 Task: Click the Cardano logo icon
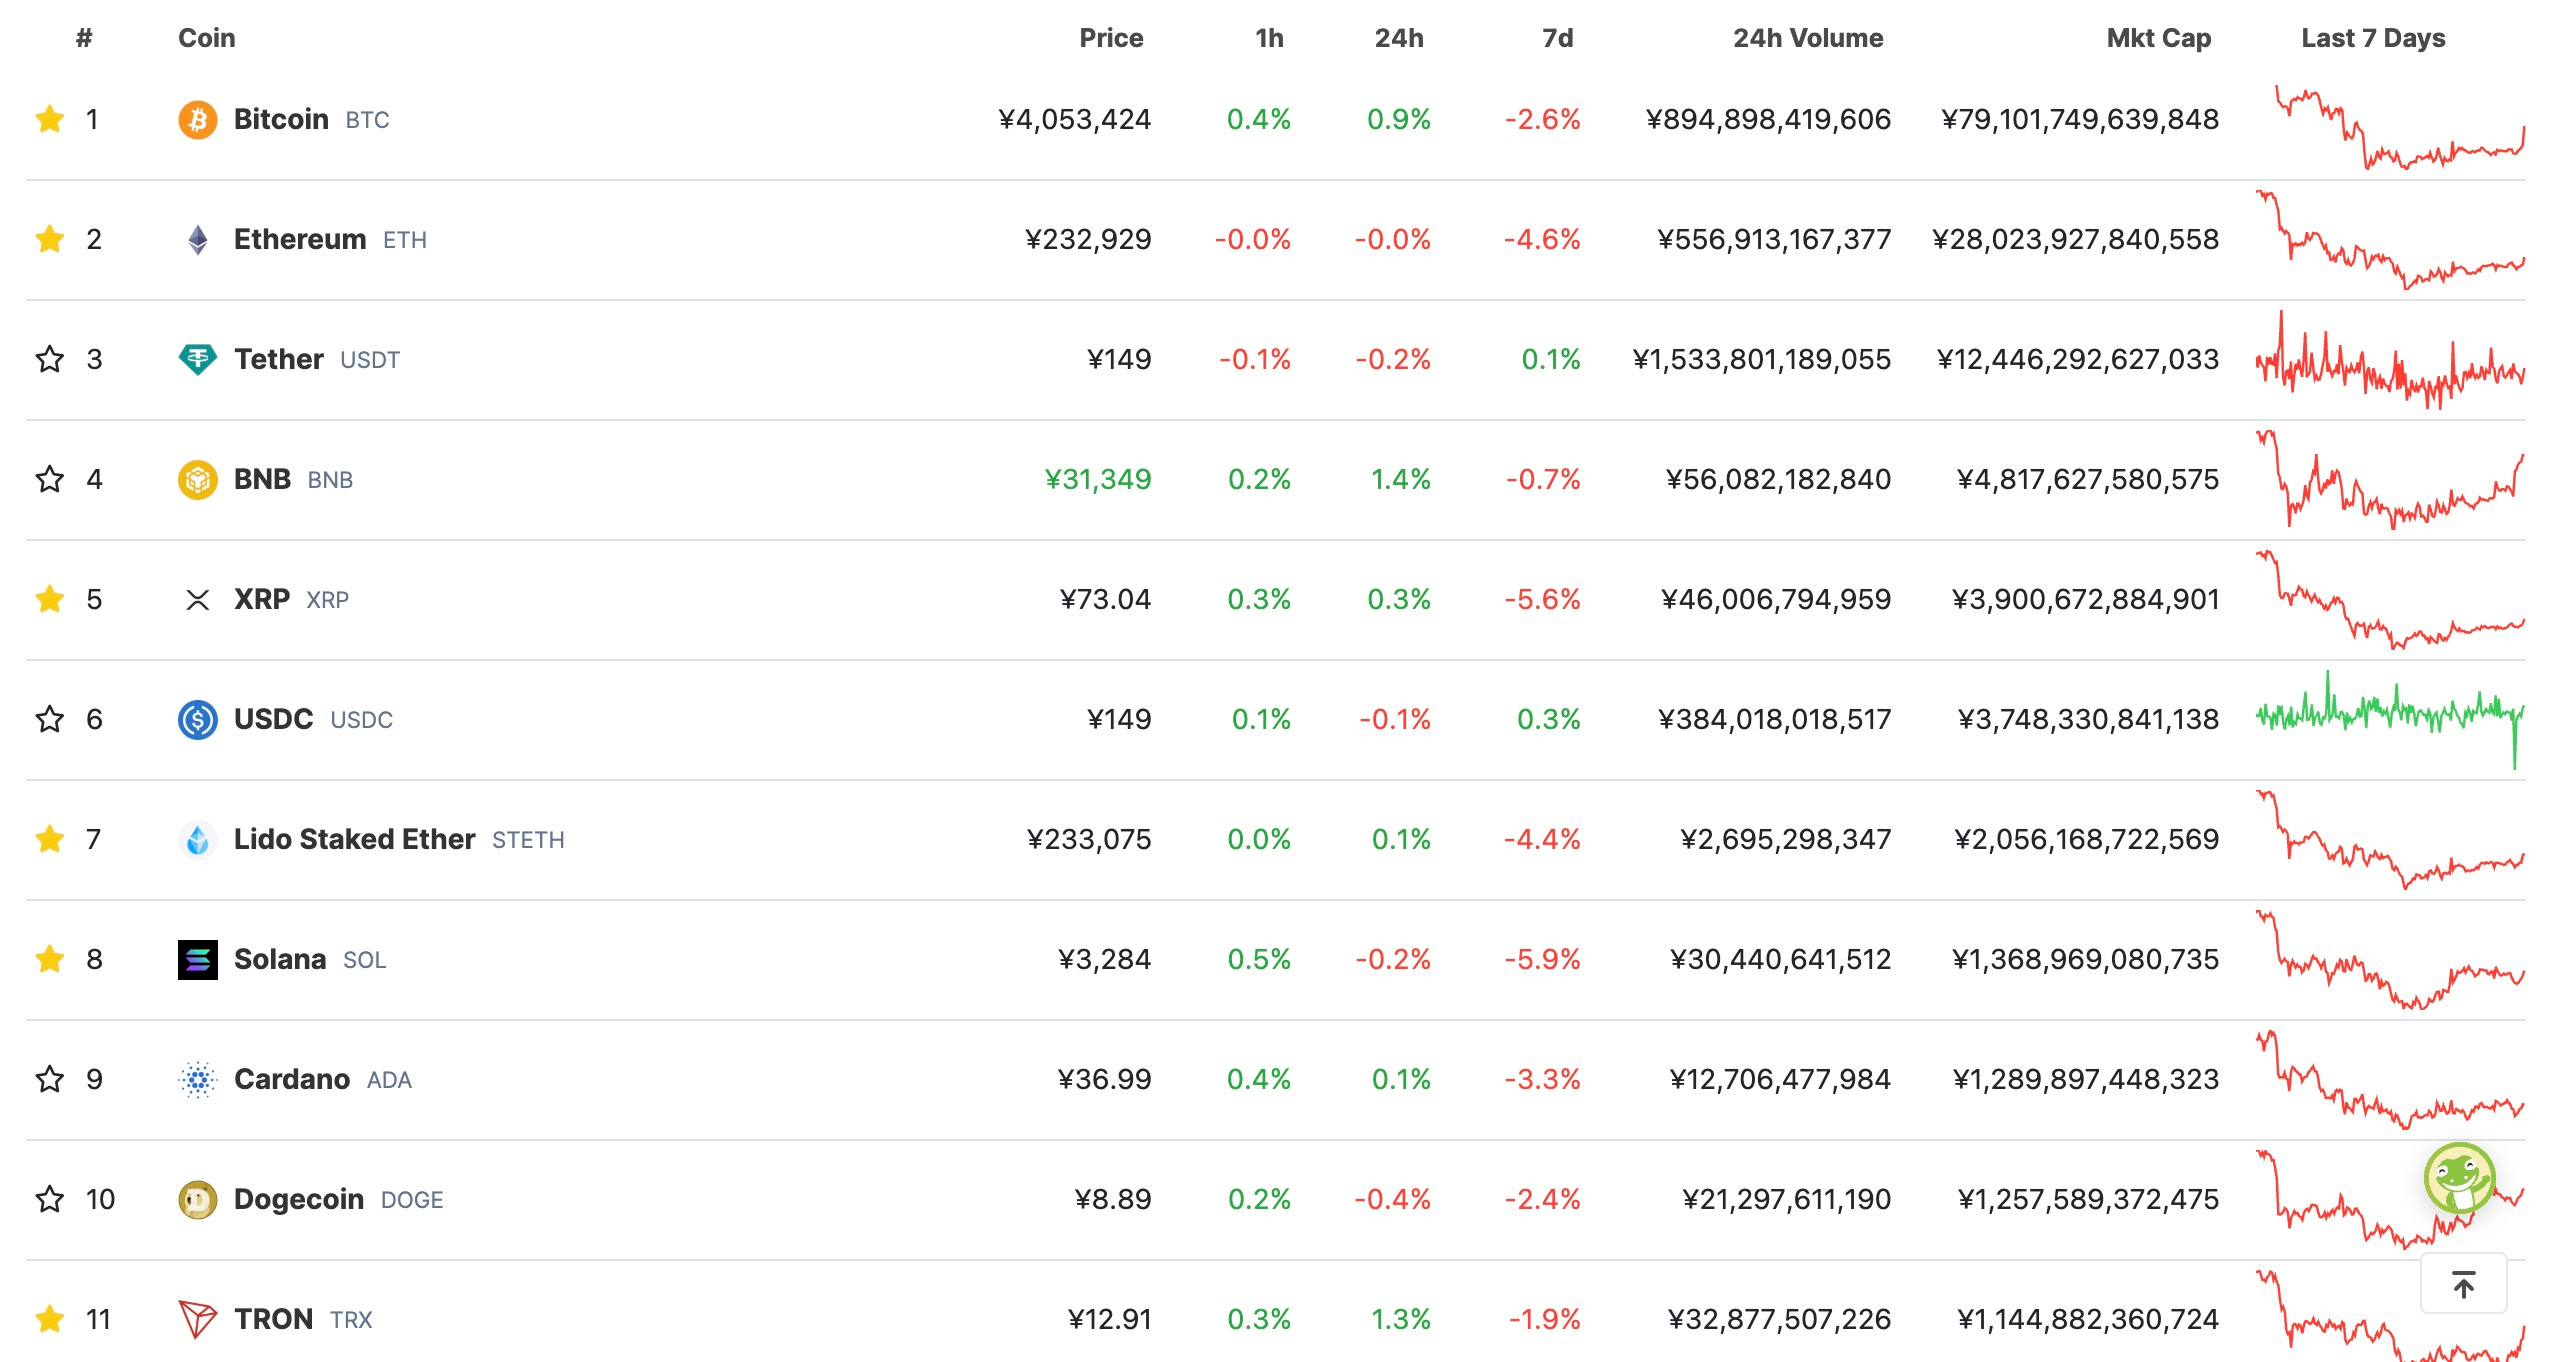197,1080
